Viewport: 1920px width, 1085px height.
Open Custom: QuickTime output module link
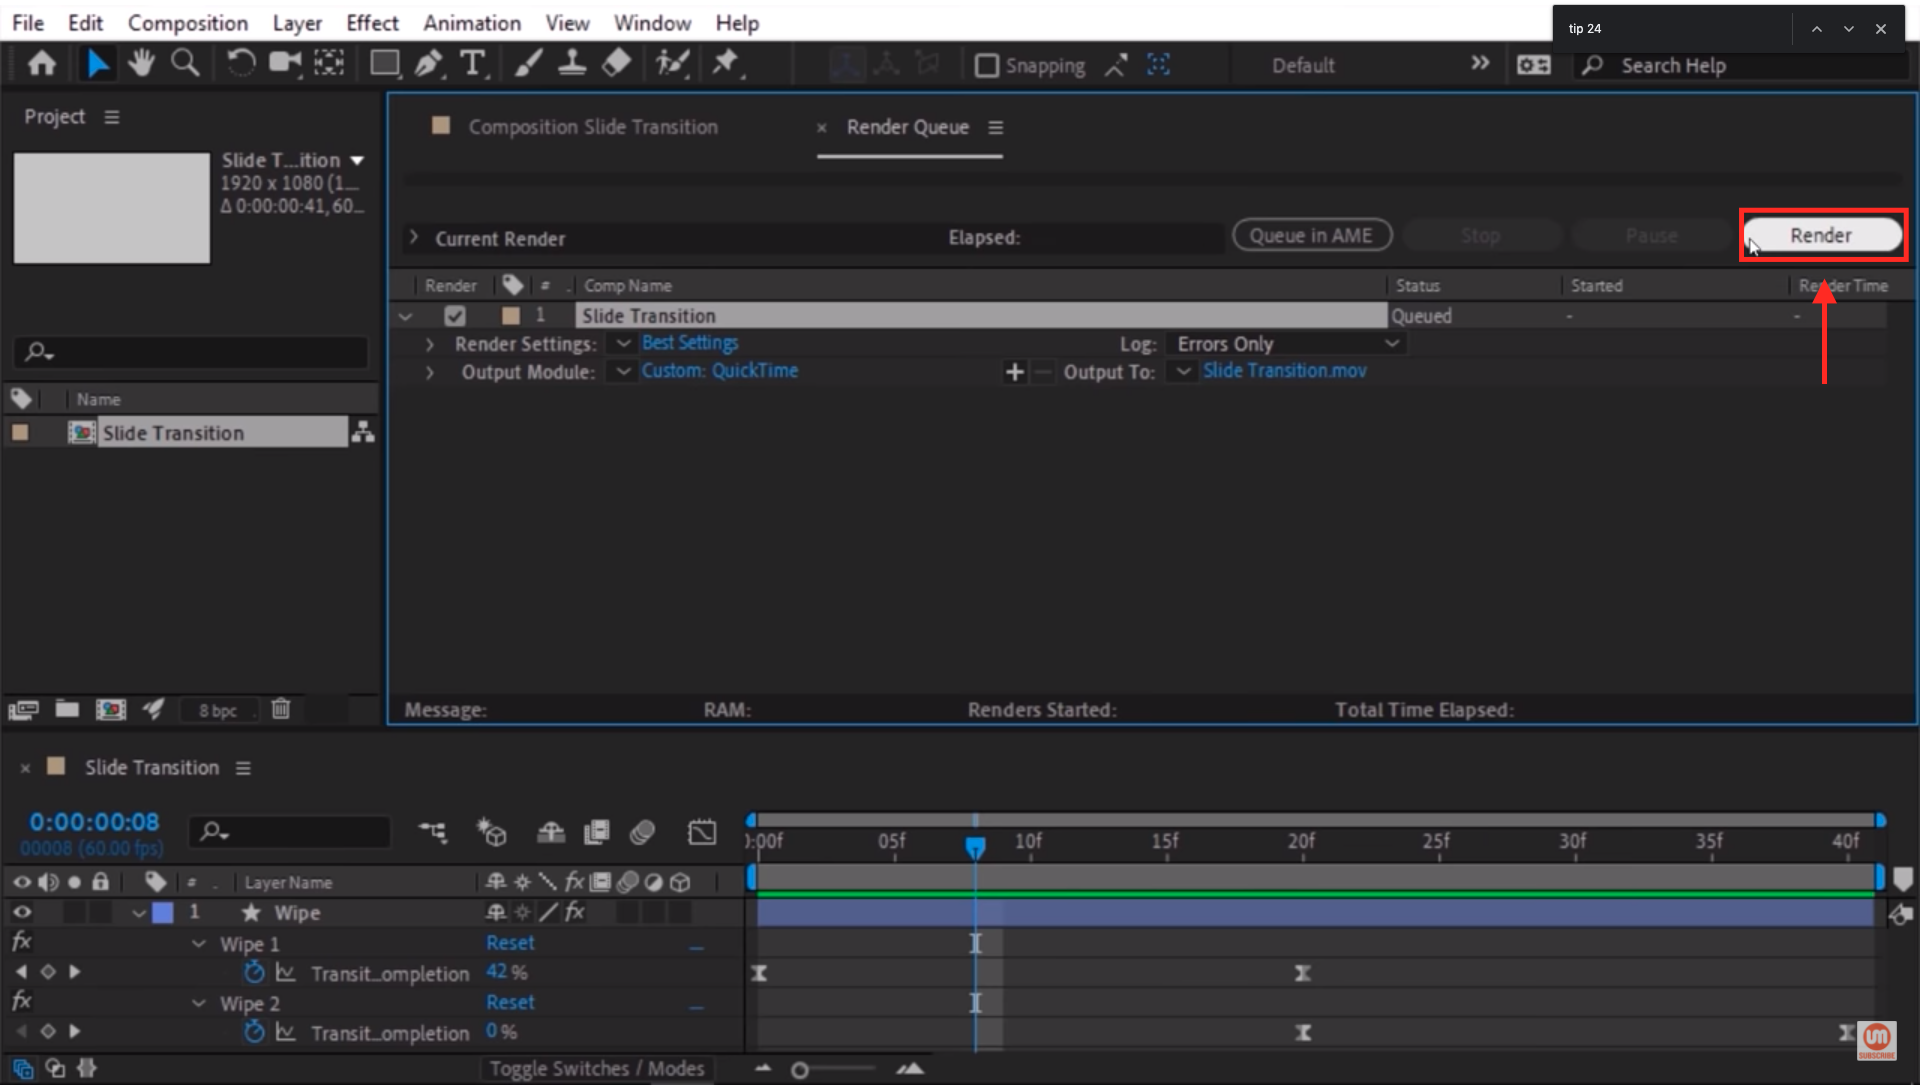[720, 371]
